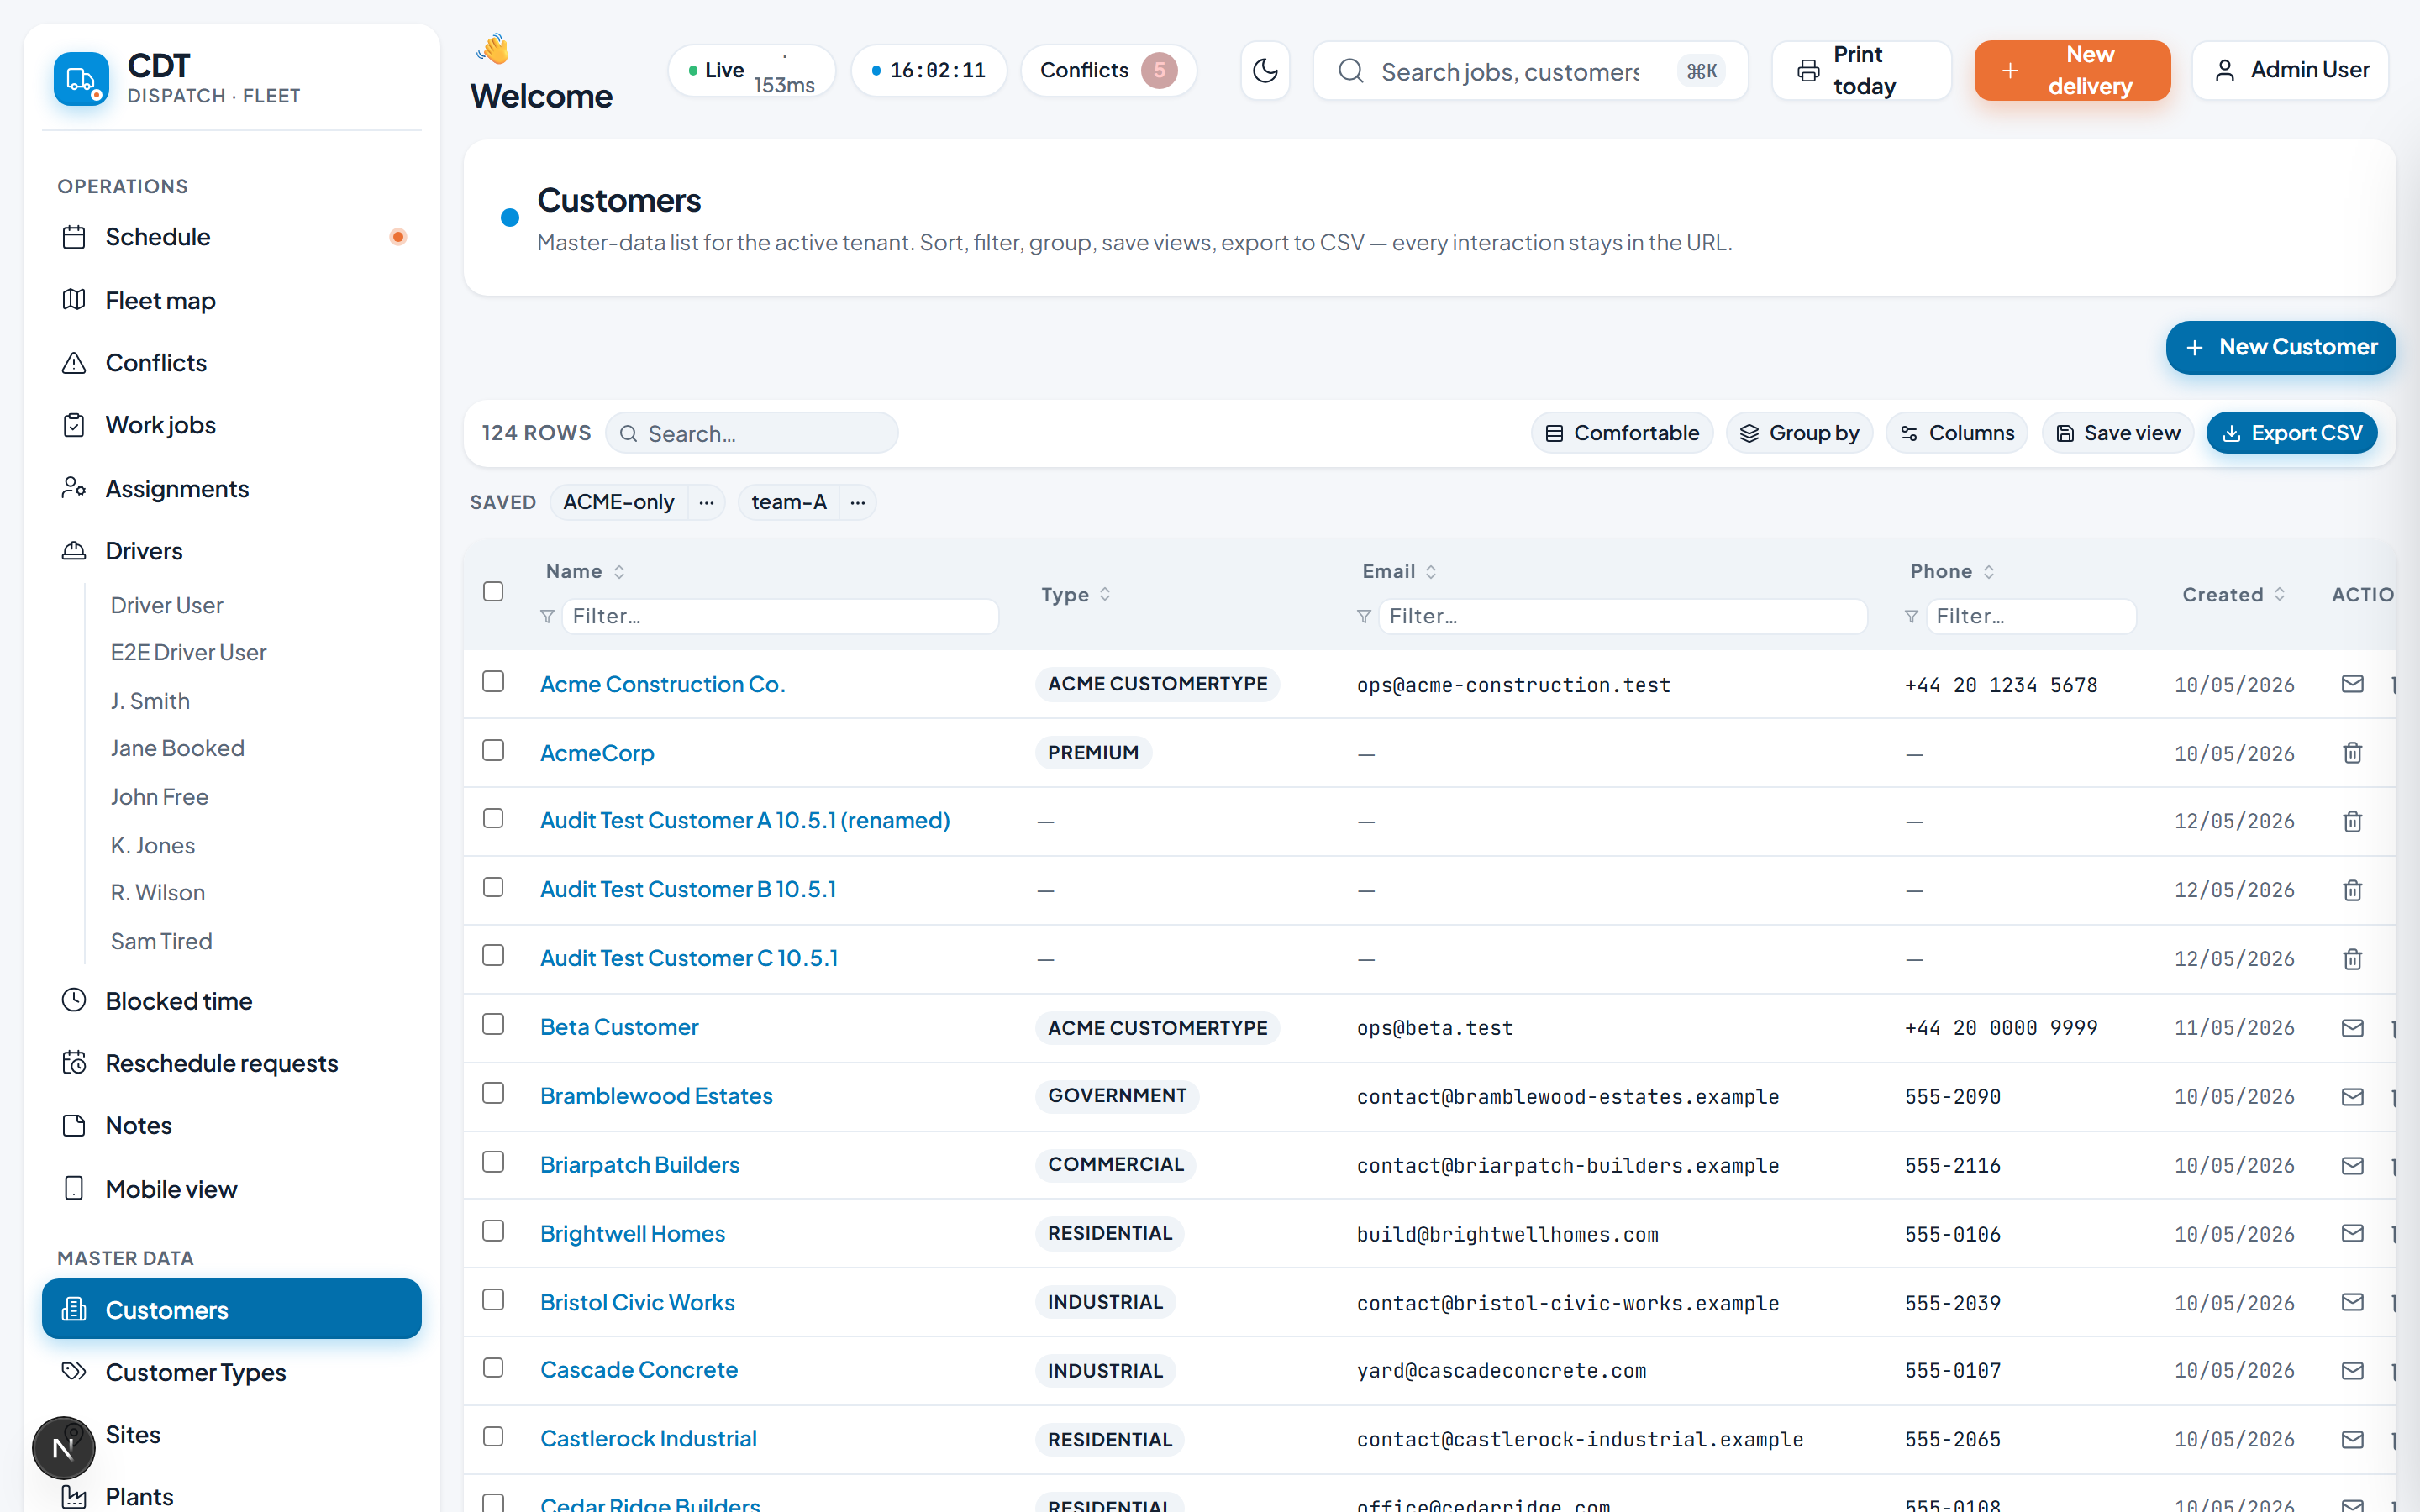
Task: Click the Fleet map icon in sidebar
Action: [74, 300]
